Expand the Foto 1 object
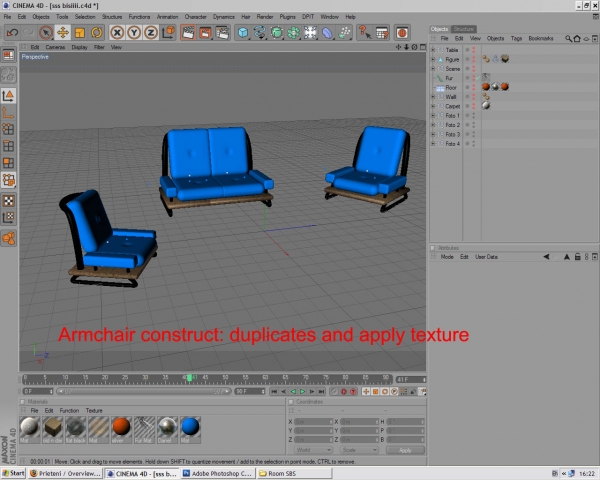Viewport: 600px width, 480px height. point(433,116)
